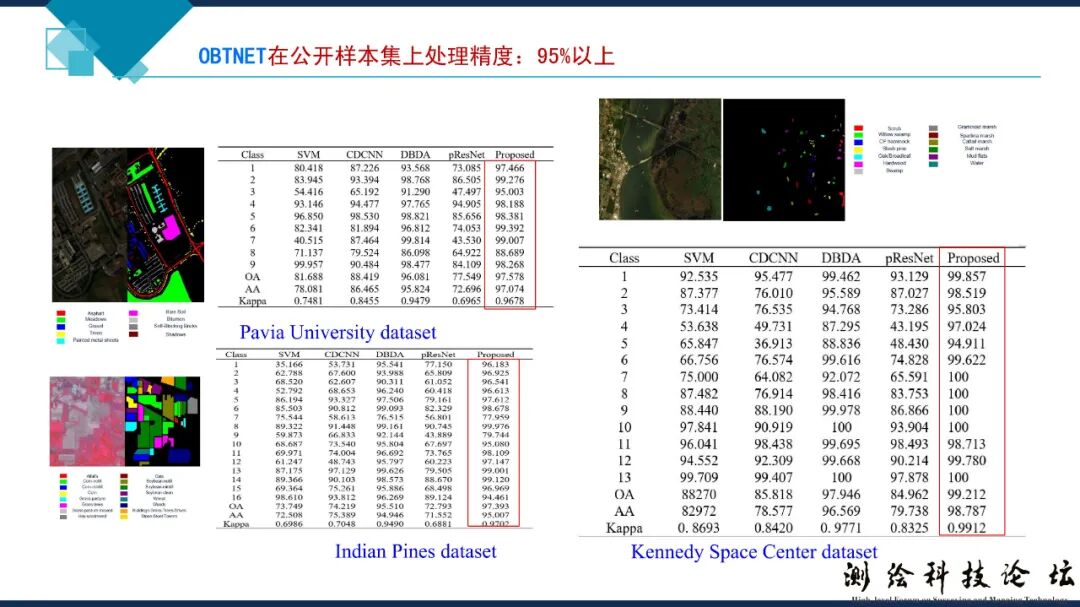The width and height of the screenshot is (1080, 607).
Task: Click value 40.515 in Pavia table
Action: [309, 240]
